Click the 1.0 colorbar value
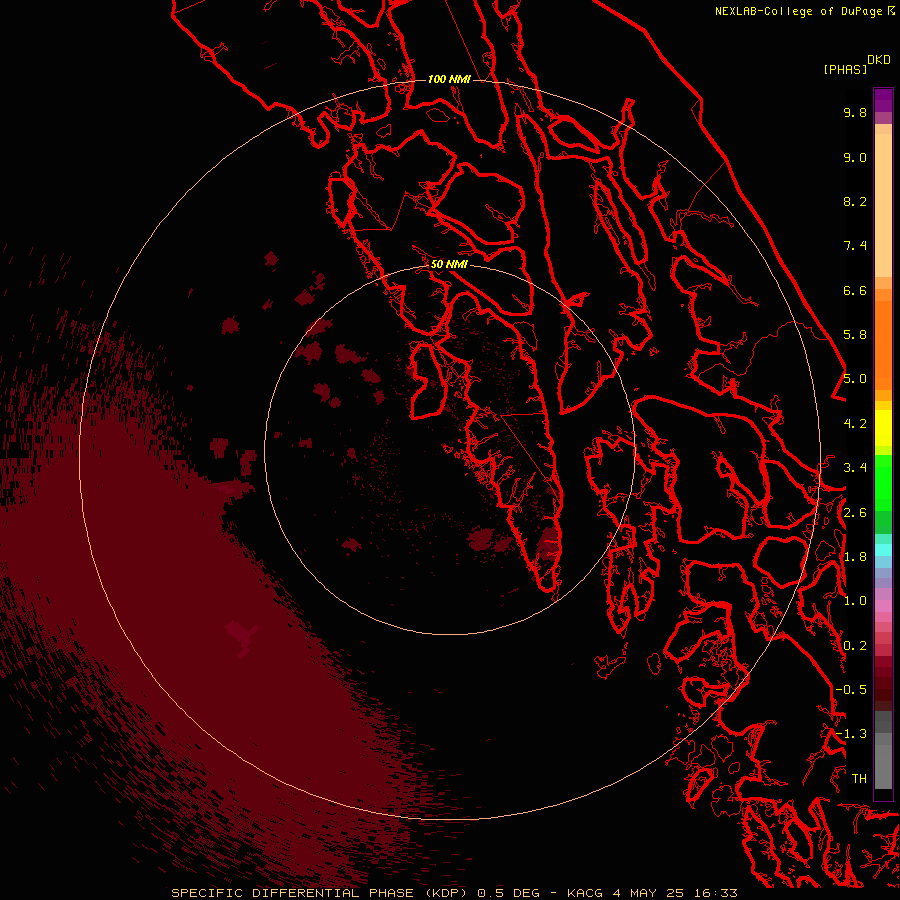This screenshot has width=900, height=900. [x=855, y=601]
